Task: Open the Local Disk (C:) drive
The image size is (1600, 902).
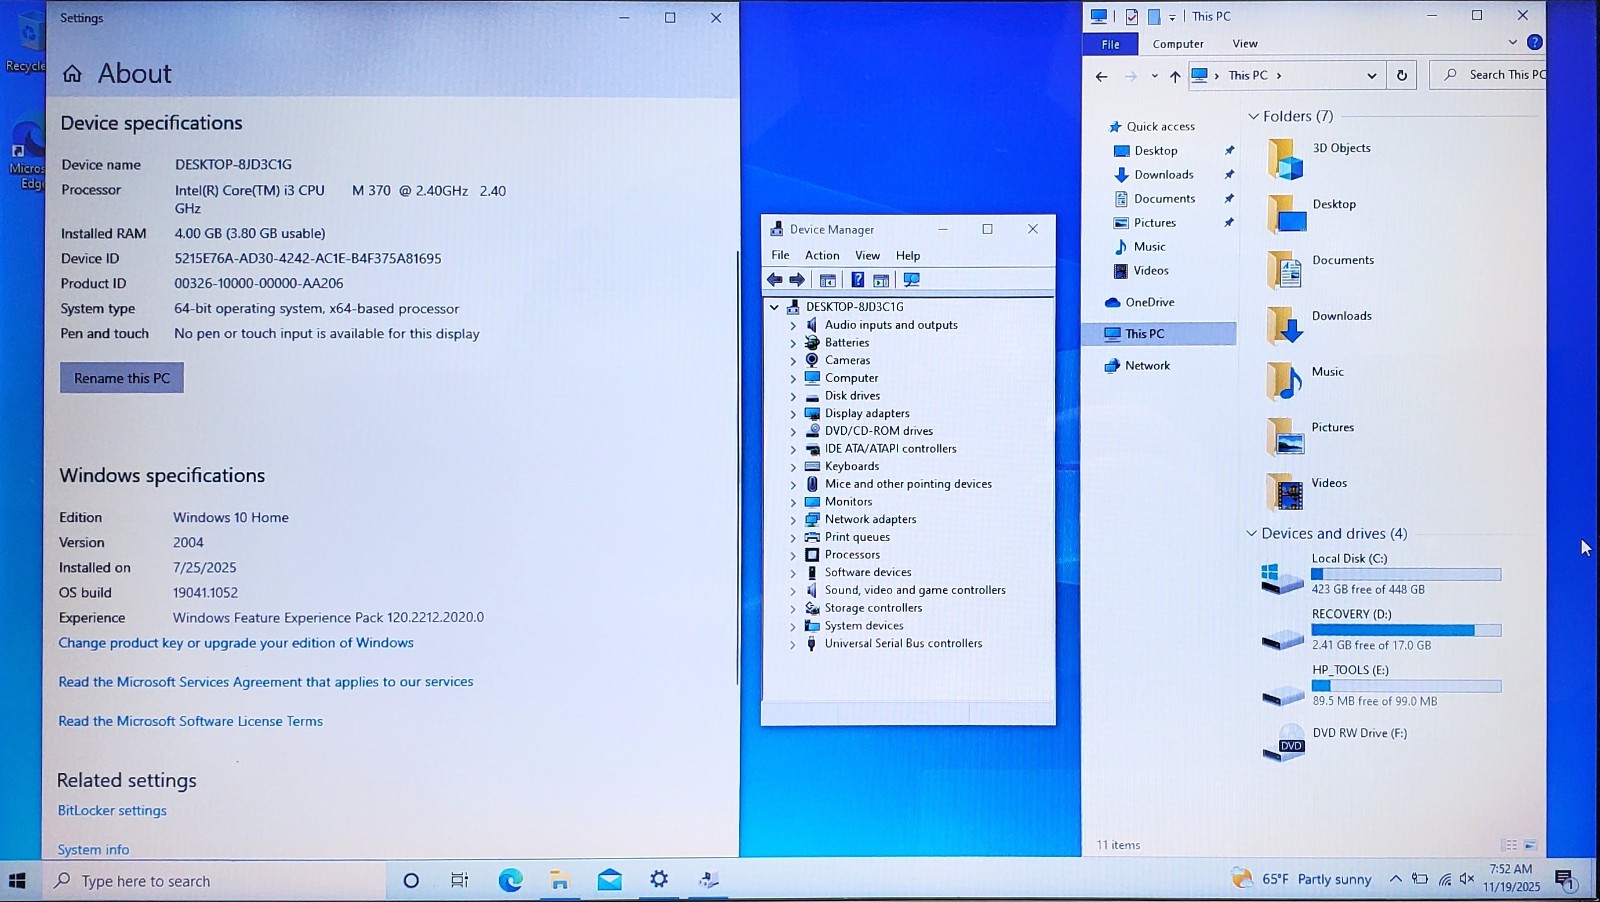Action: (x=1381, y=575)
